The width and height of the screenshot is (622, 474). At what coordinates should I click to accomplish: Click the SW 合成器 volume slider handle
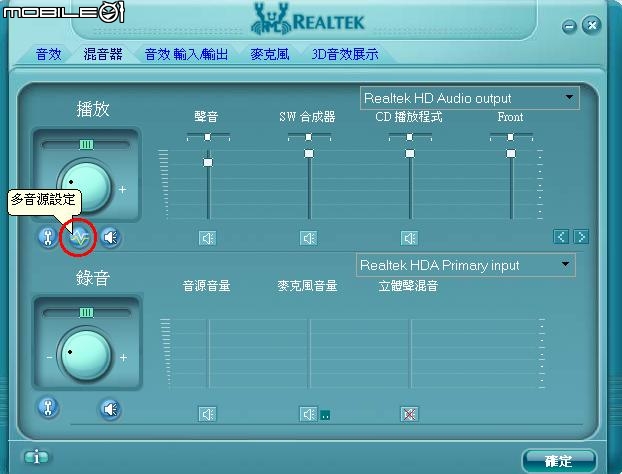coord(309,153)
